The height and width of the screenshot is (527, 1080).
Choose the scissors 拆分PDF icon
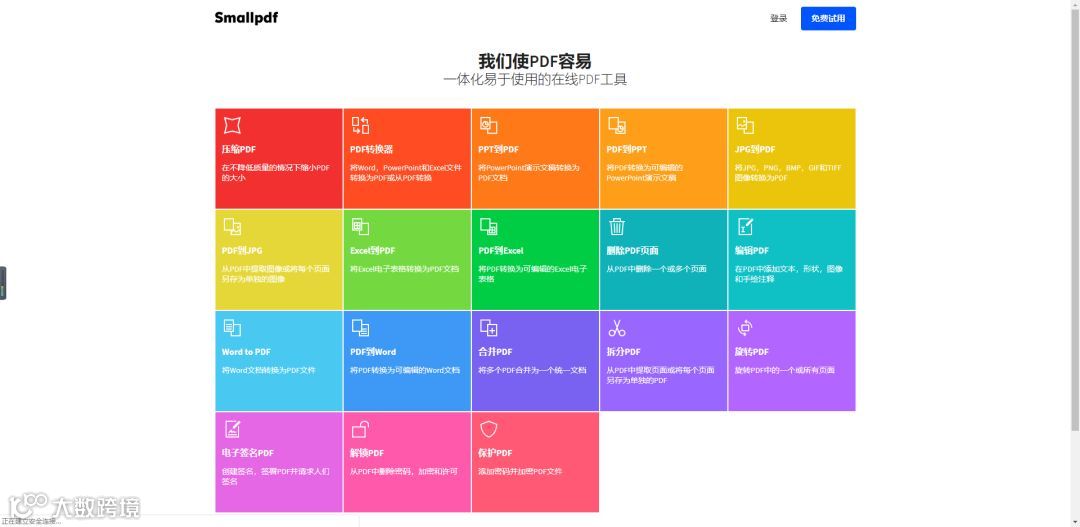pyautogui.click(x=616, y=328)
